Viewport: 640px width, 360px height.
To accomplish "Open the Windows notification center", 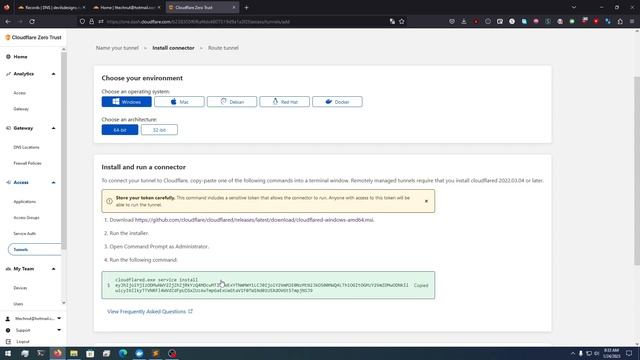I will coord(629,353).
